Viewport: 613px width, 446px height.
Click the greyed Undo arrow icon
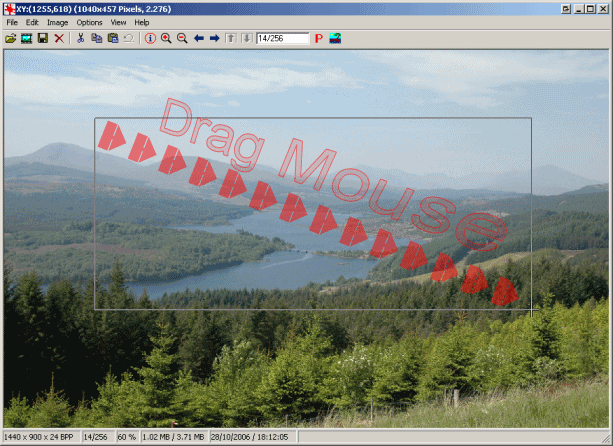pyautogui.click(x=129, y=38)
